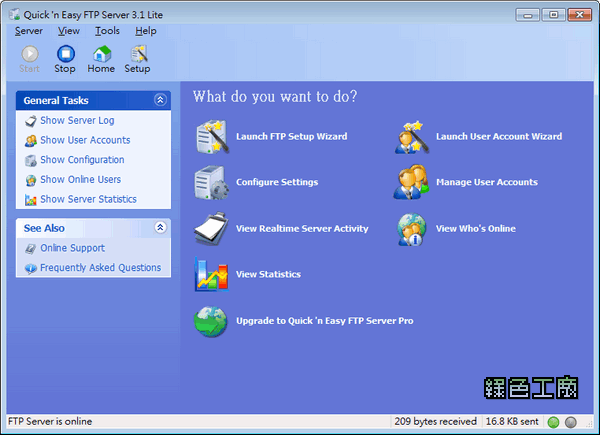Go to Home via toolbar house icon
The width and height of the screenshot is (600, 435).
102,54
